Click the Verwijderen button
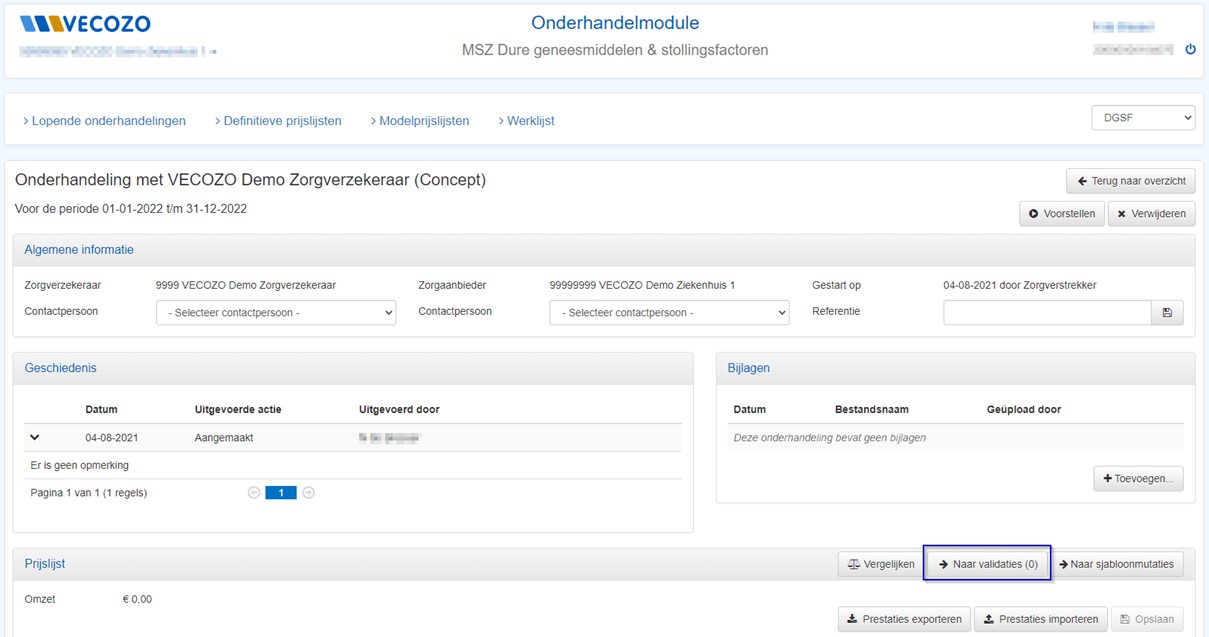The image size is (1209, 637). point(1152,214)
